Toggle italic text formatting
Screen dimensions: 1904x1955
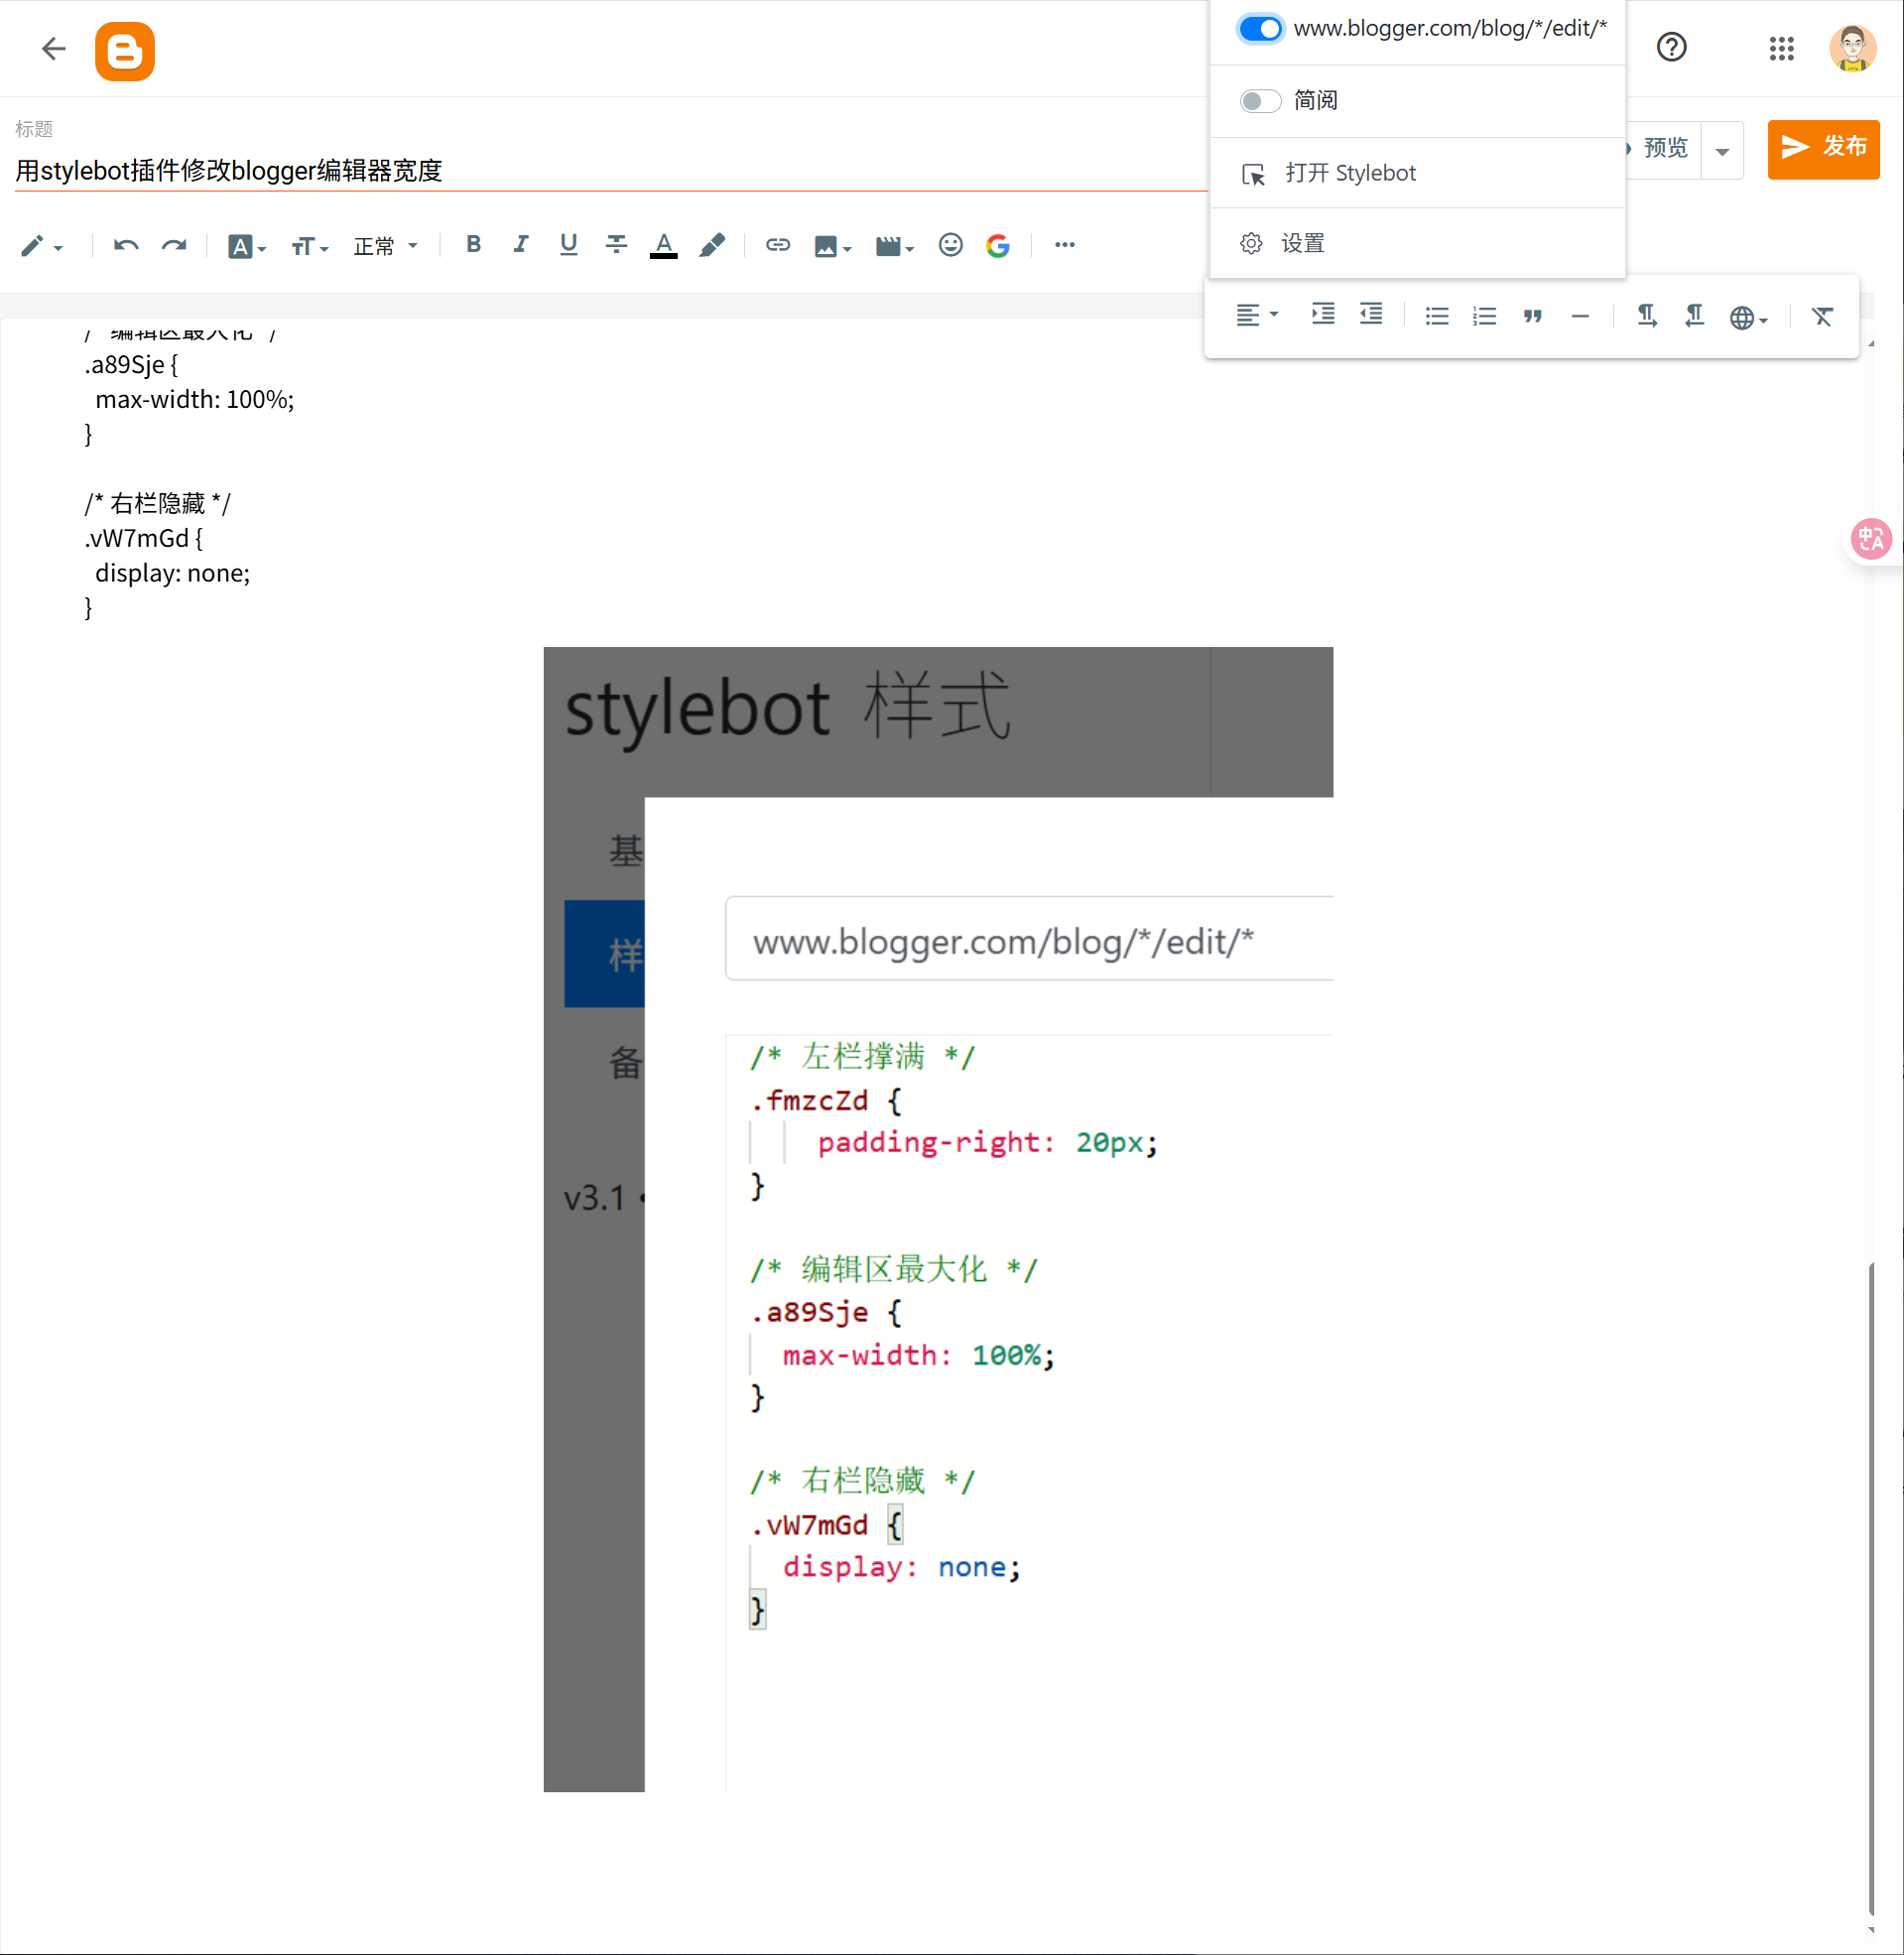tap(520, 245)
